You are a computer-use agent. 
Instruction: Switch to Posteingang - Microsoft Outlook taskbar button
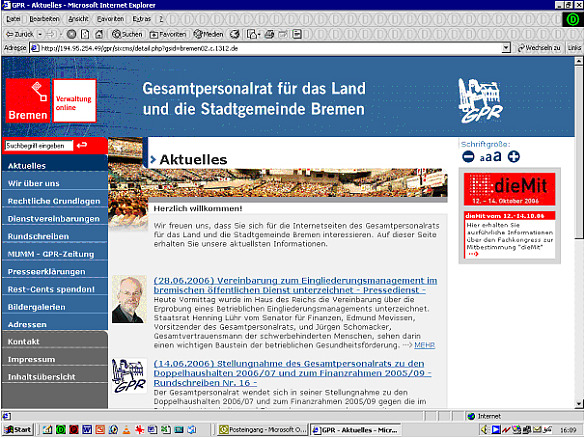[x=263, y=430]
